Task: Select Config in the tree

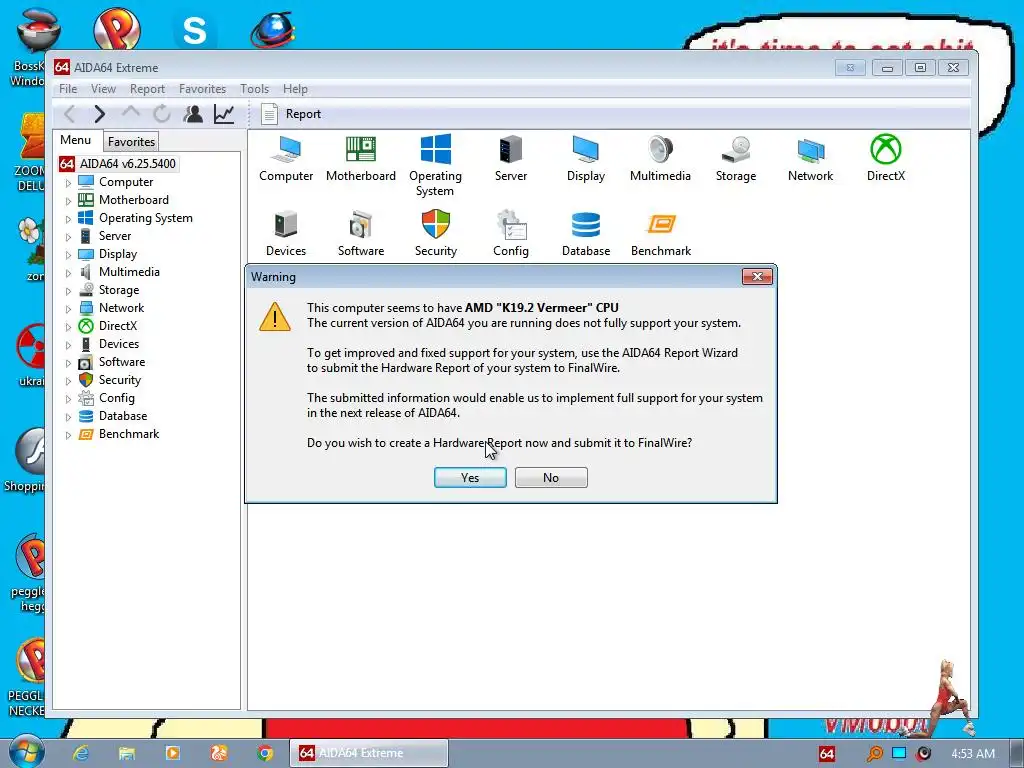Action: click(117, 398)
